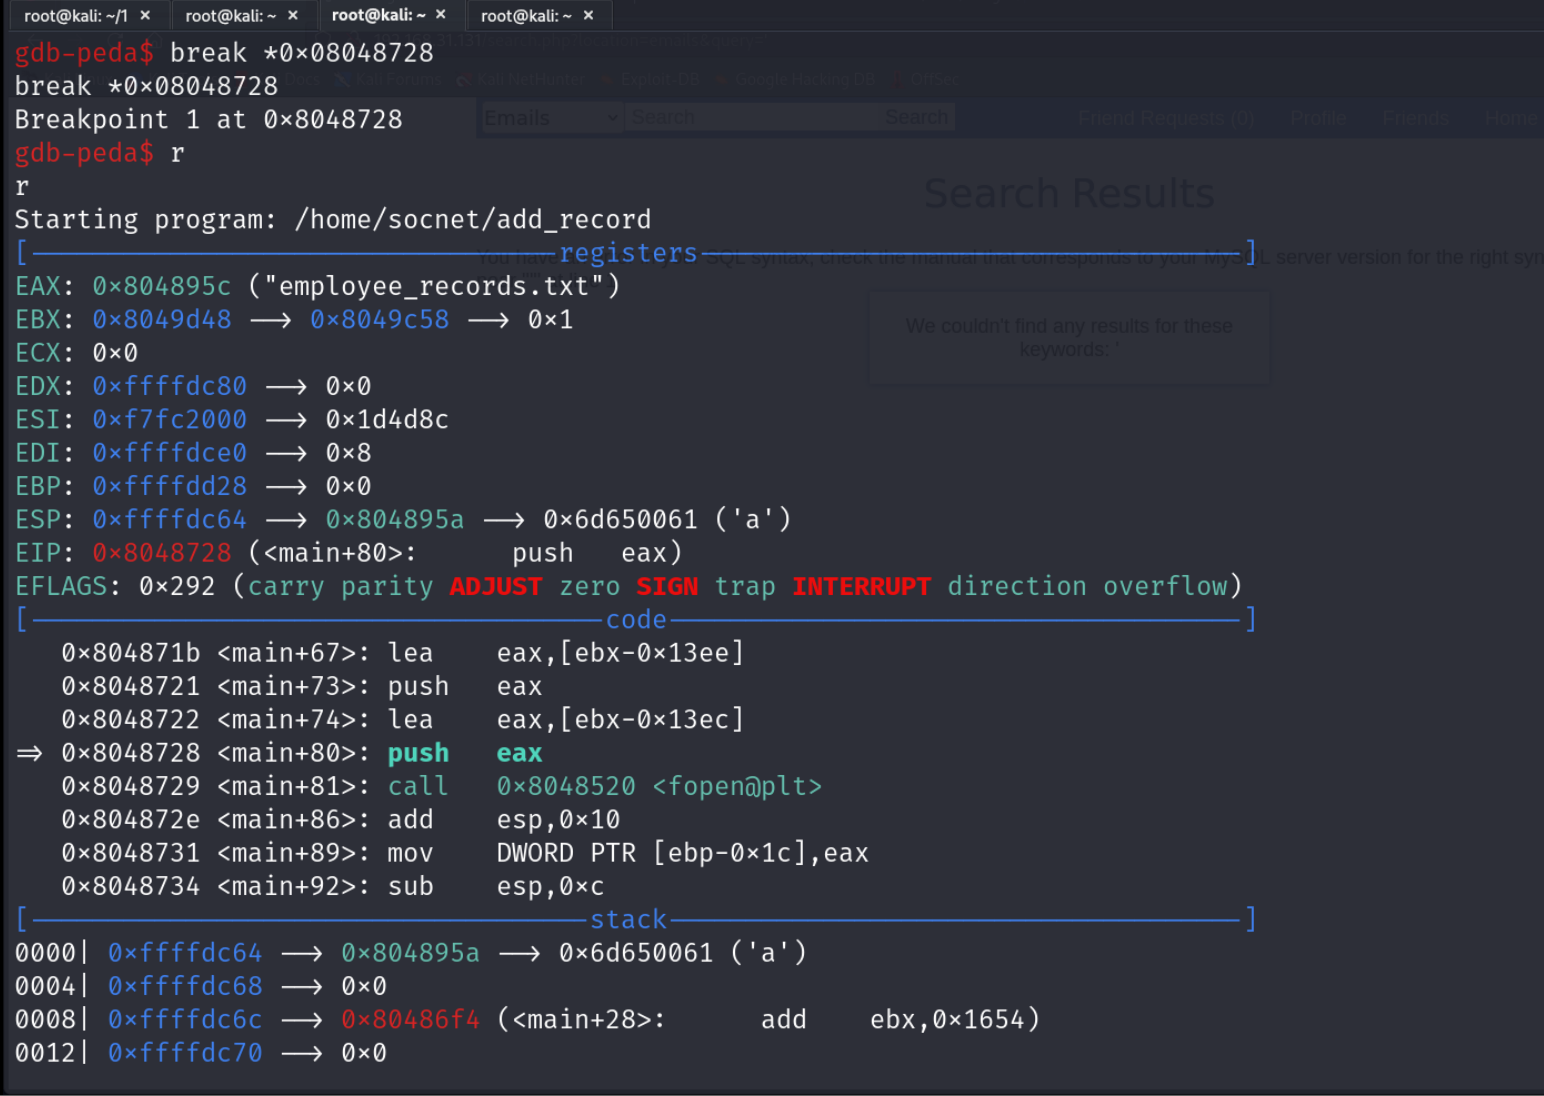Click 'gdb-peda$ r' prompt line

coord(100,153)
